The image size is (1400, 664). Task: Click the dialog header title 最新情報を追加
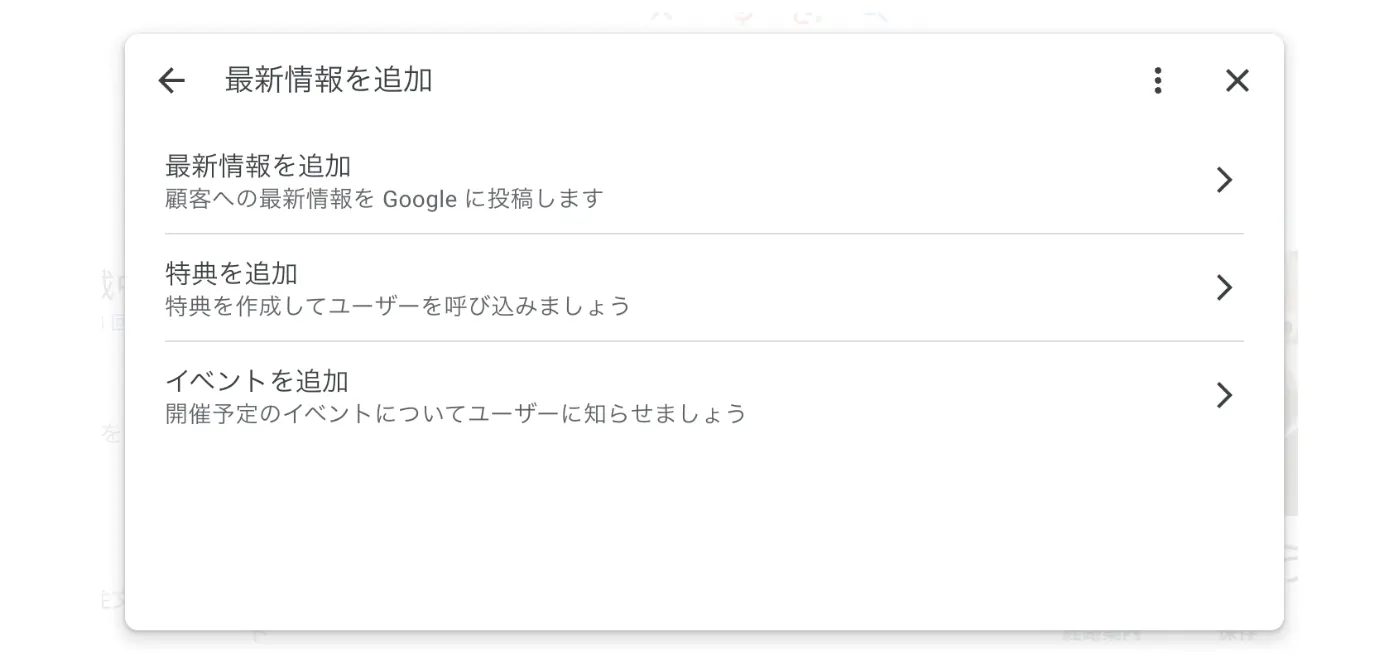click(x=329, y=80)
